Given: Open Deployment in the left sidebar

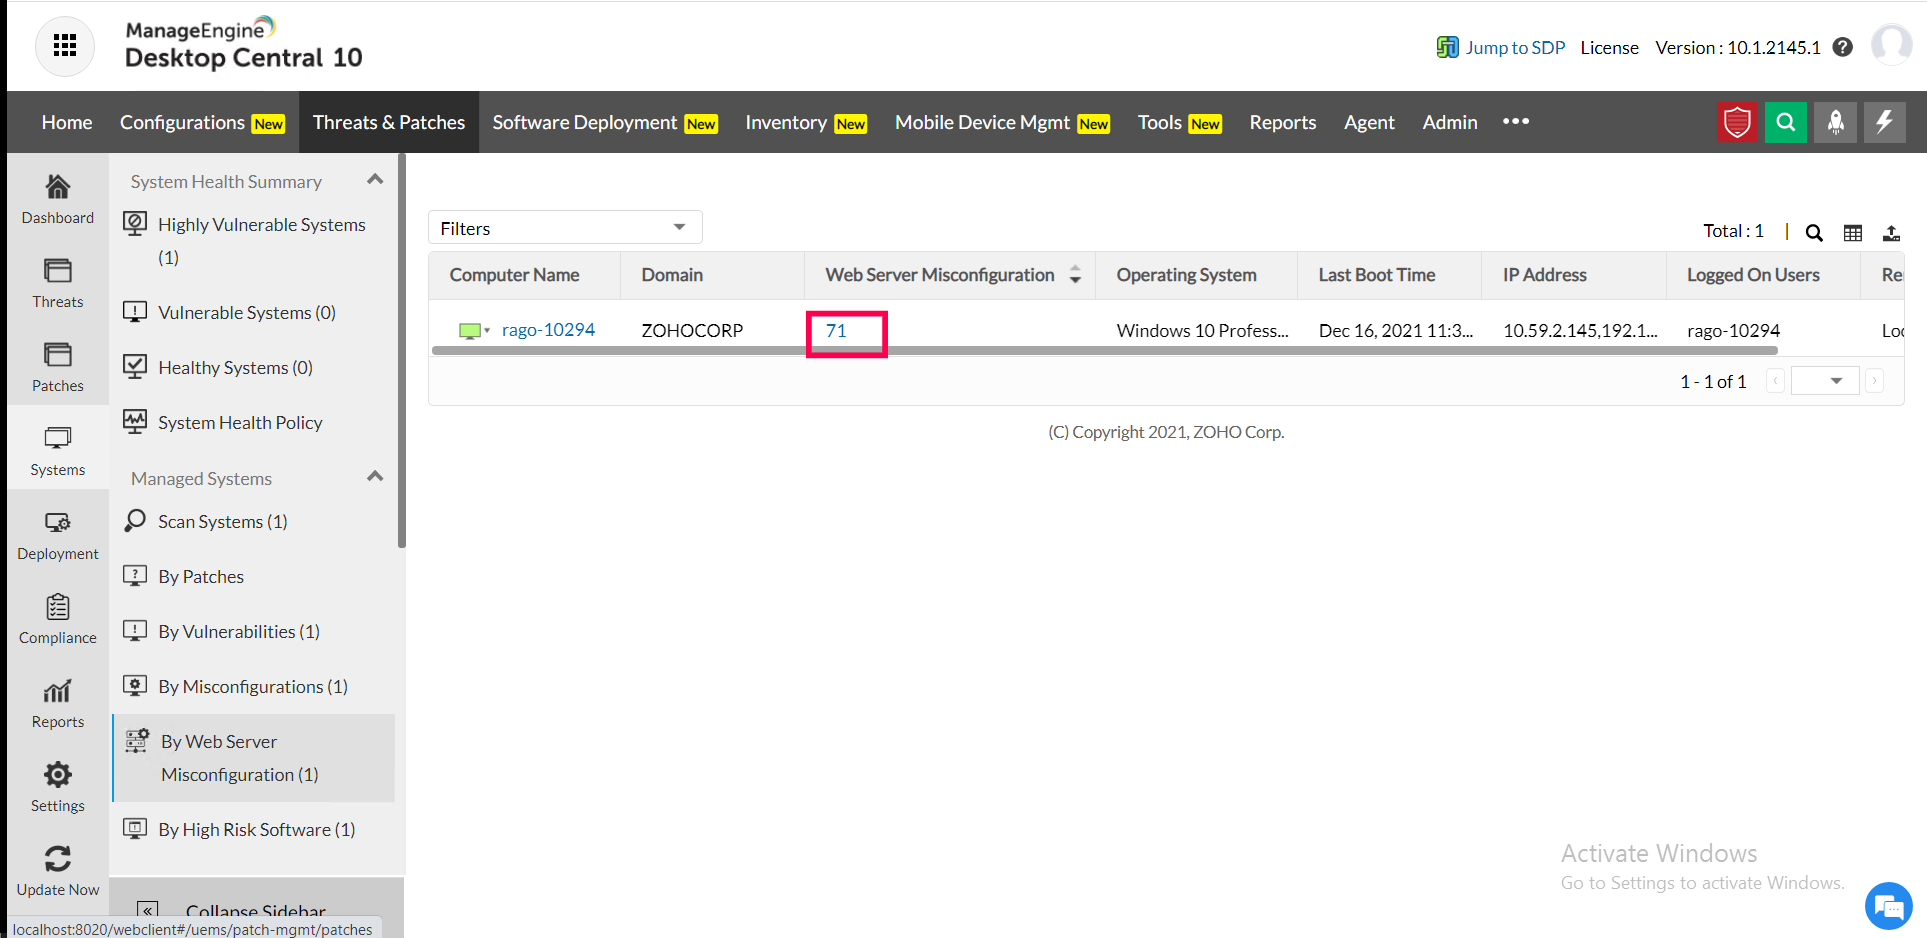Looking at the screenshot, I should 58,535.
